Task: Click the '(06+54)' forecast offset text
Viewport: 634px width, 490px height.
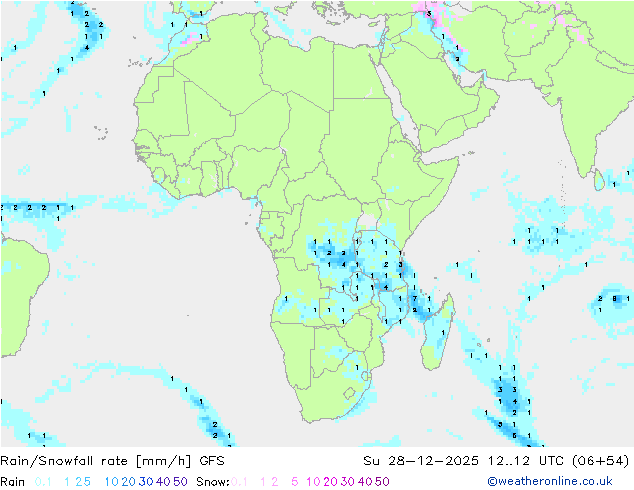Action: [x=601, y=461]
